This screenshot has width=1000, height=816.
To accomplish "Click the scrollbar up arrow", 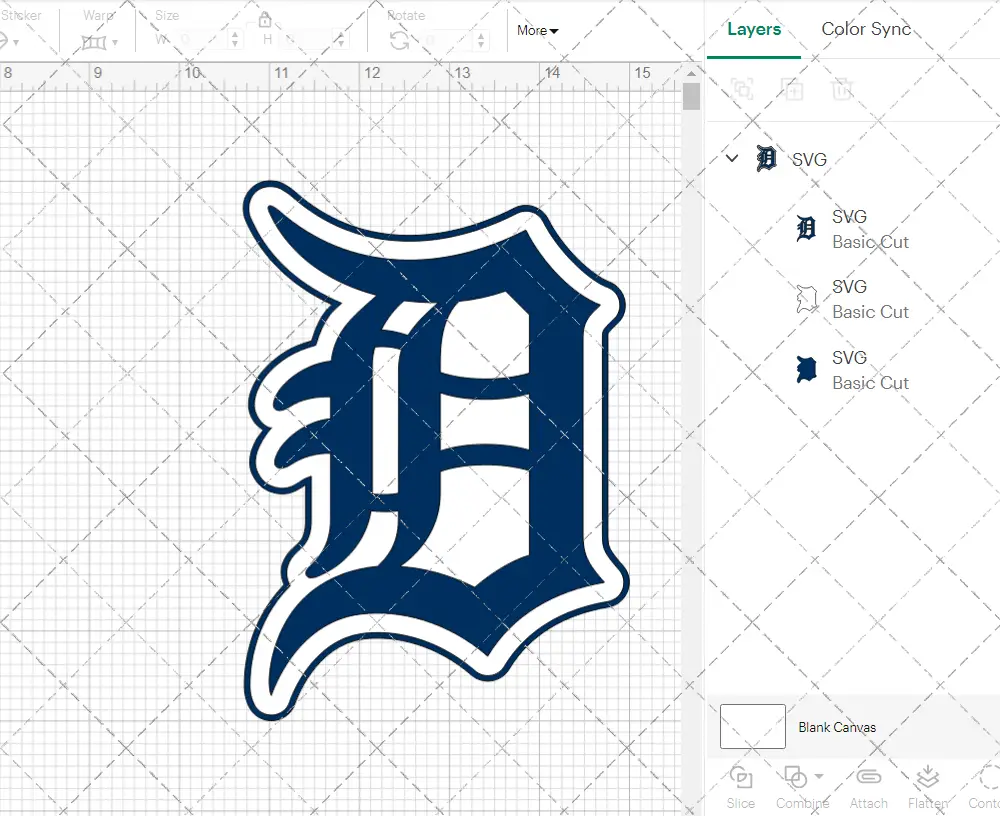I will point(691,73).
